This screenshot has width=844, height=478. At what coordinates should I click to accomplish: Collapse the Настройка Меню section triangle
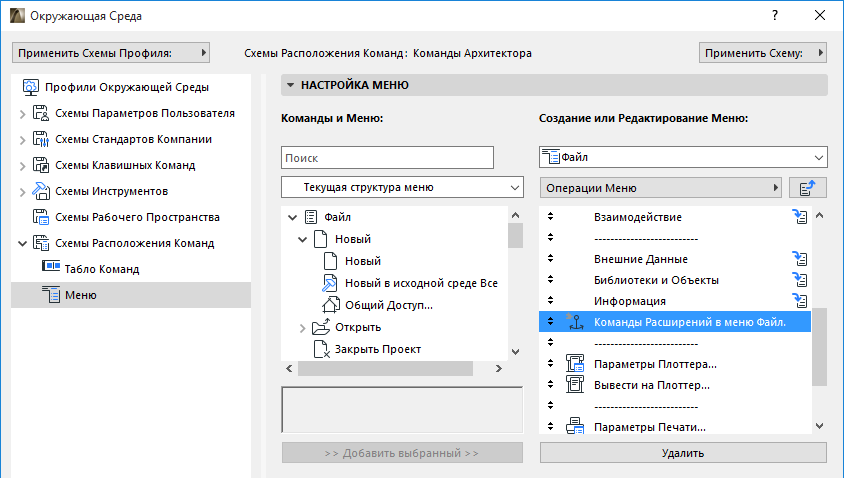coord(290,86)
